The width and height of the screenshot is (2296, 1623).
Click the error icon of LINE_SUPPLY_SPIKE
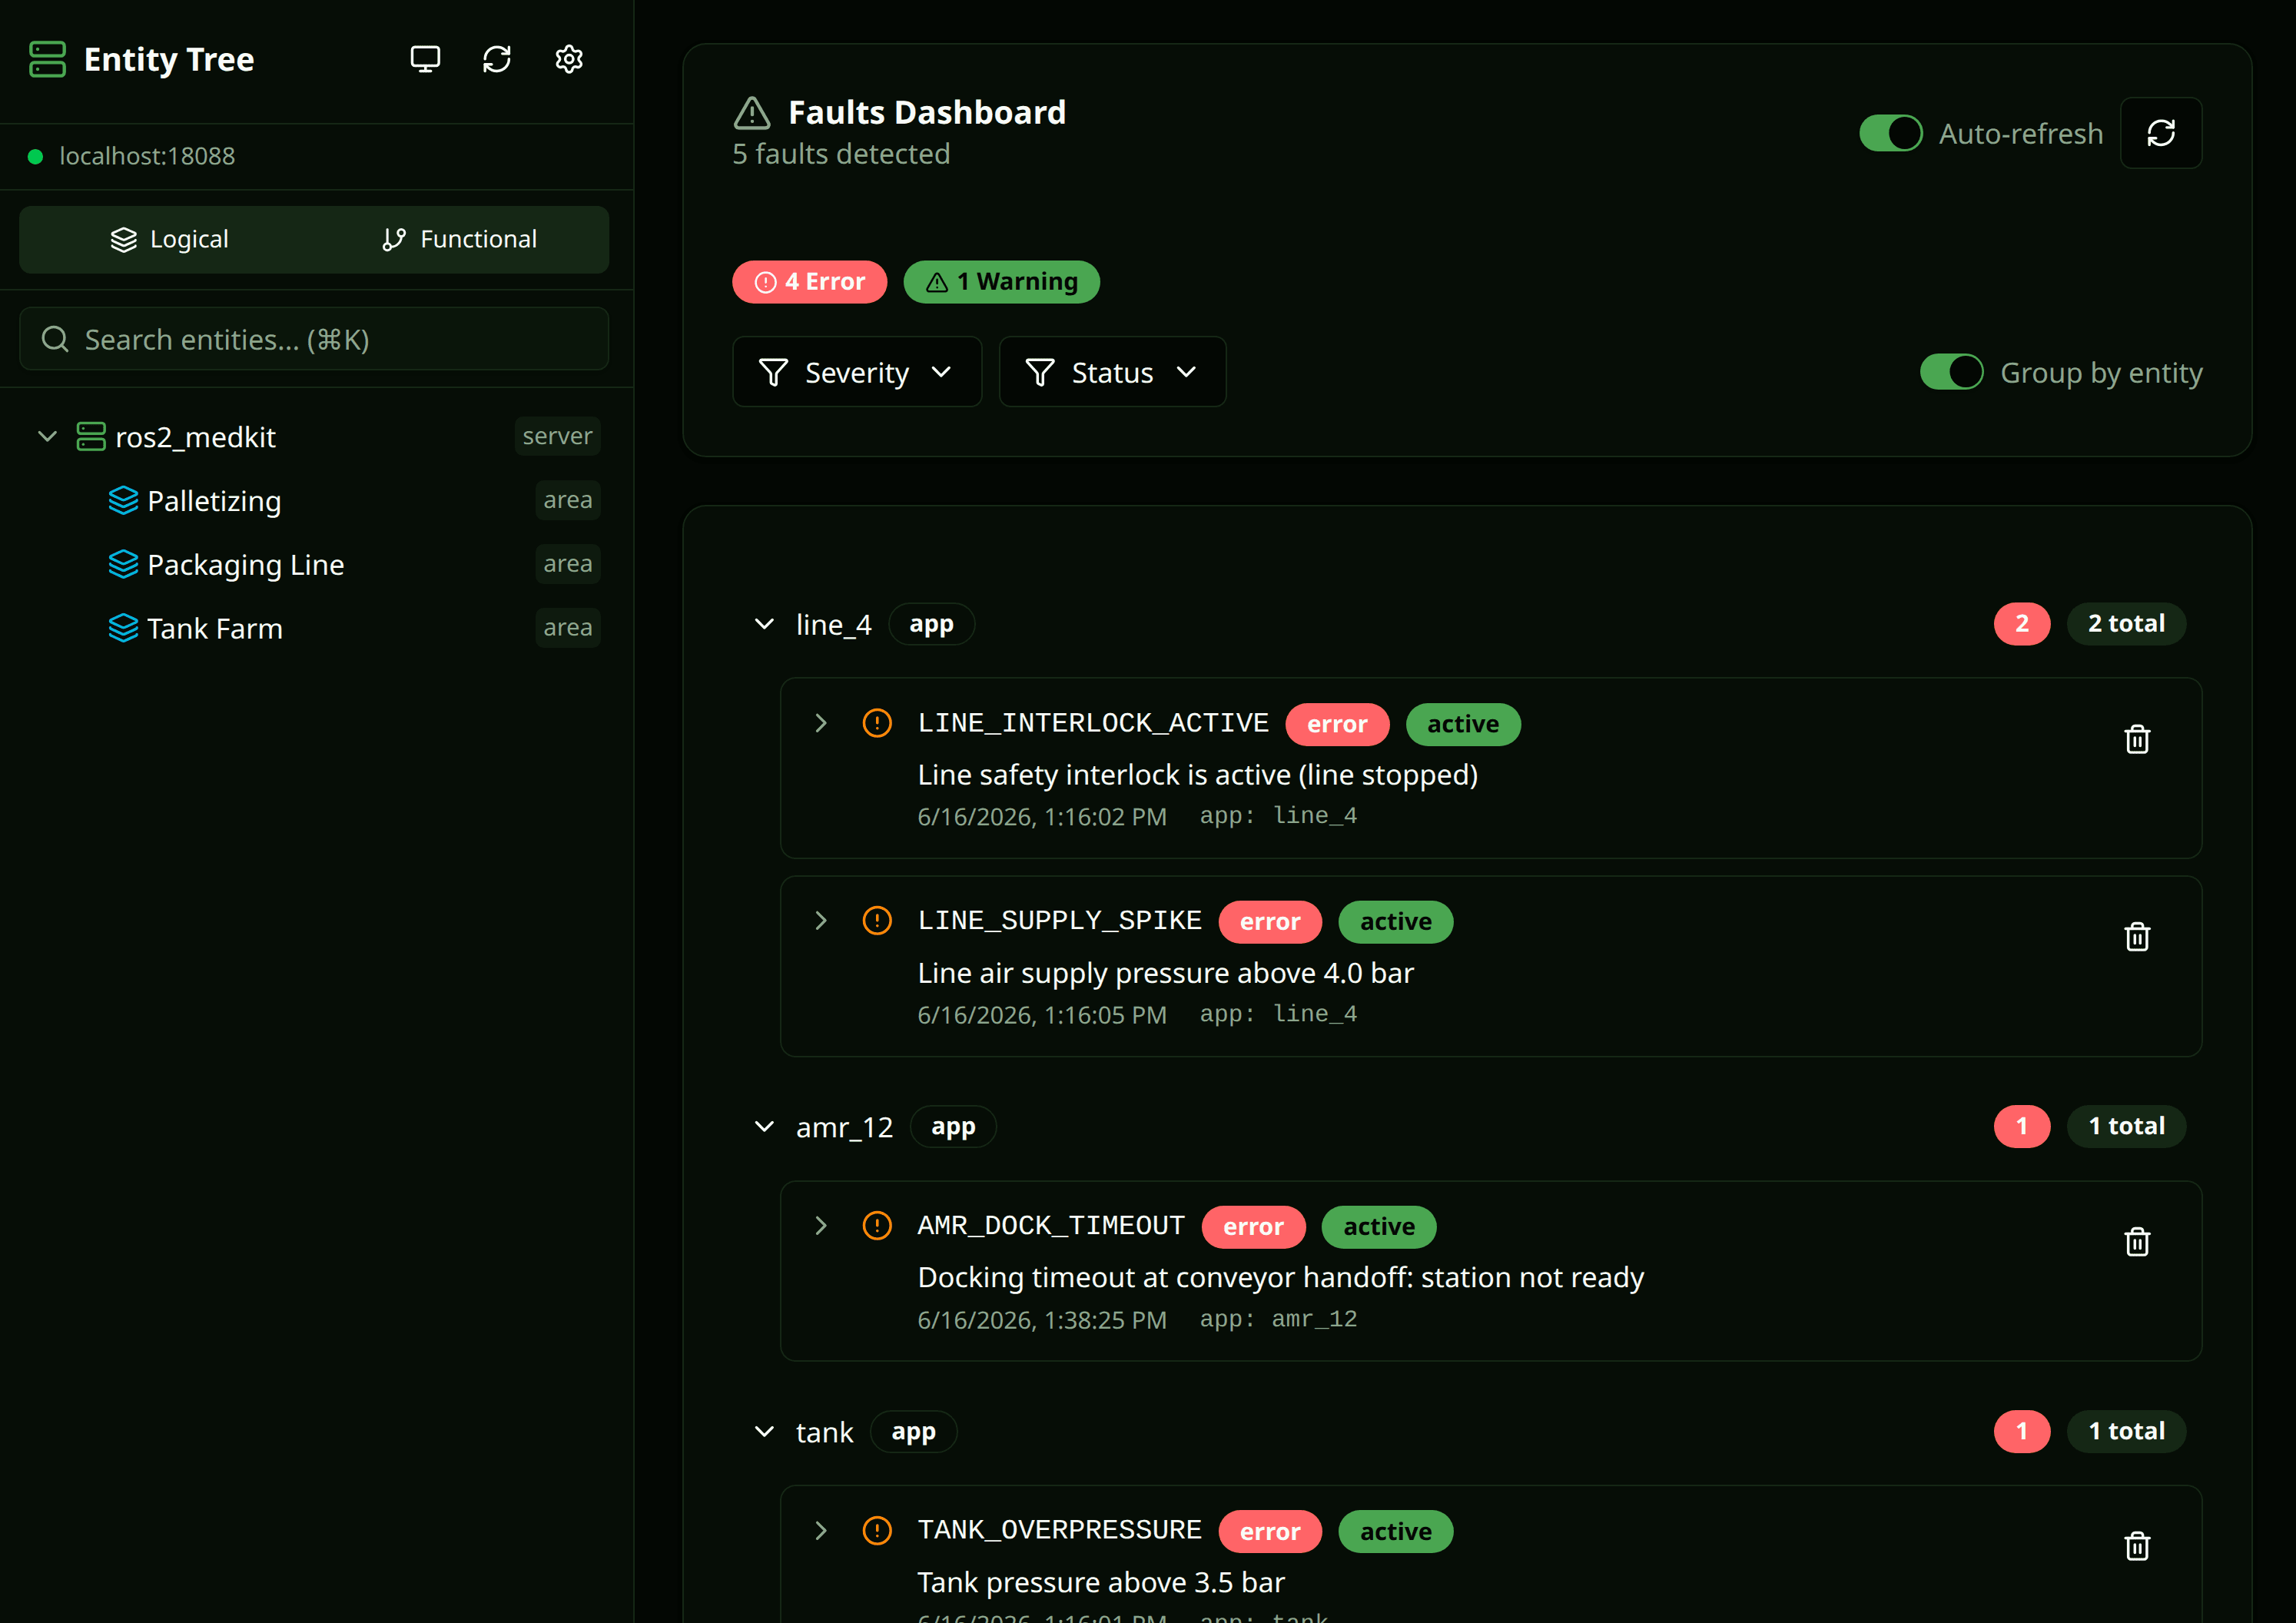[x=877, y=920]
